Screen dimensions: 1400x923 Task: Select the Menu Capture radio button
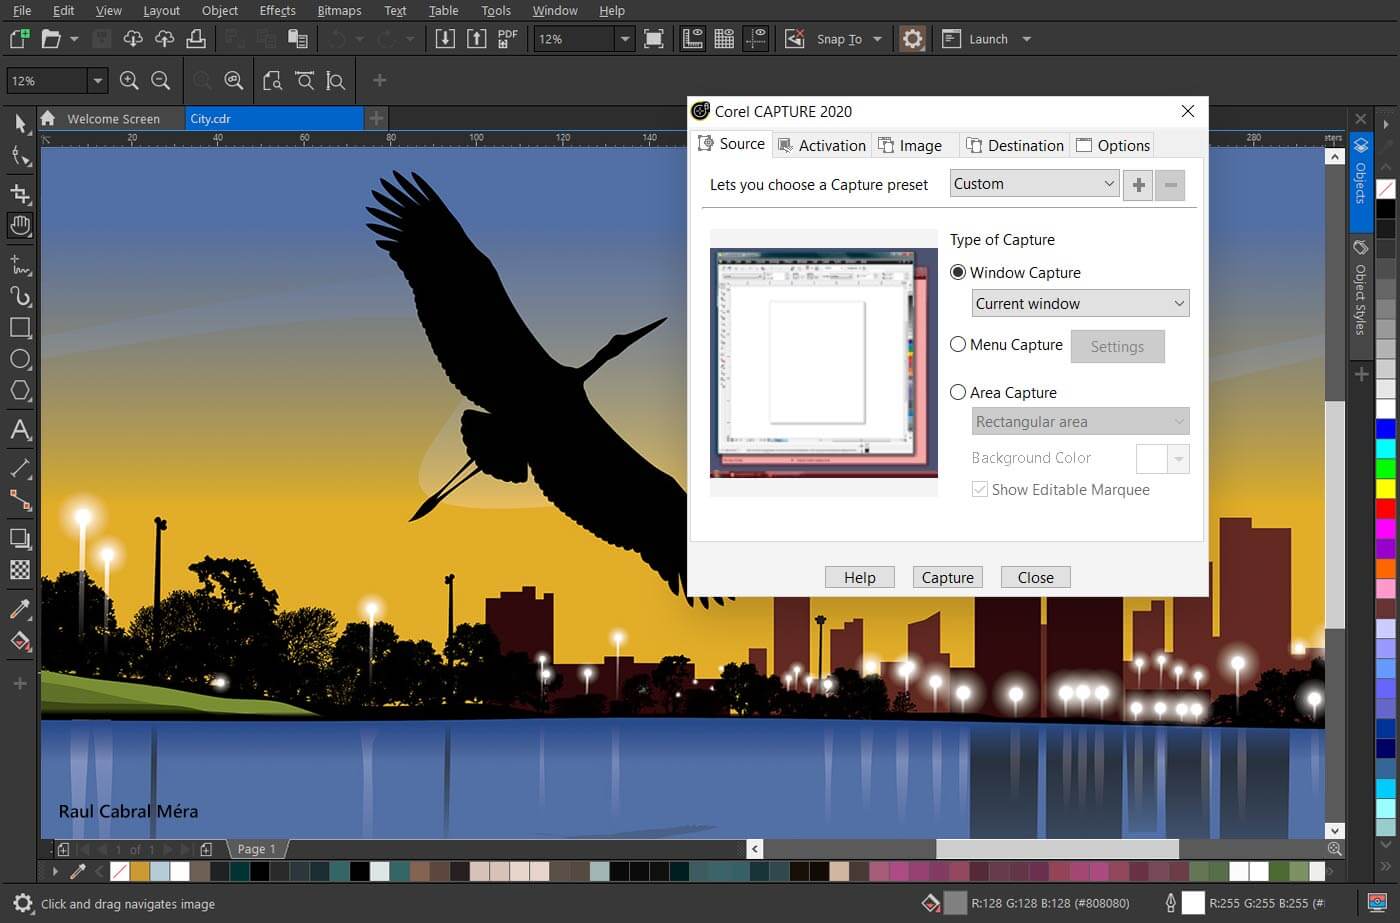click(958, 344)
